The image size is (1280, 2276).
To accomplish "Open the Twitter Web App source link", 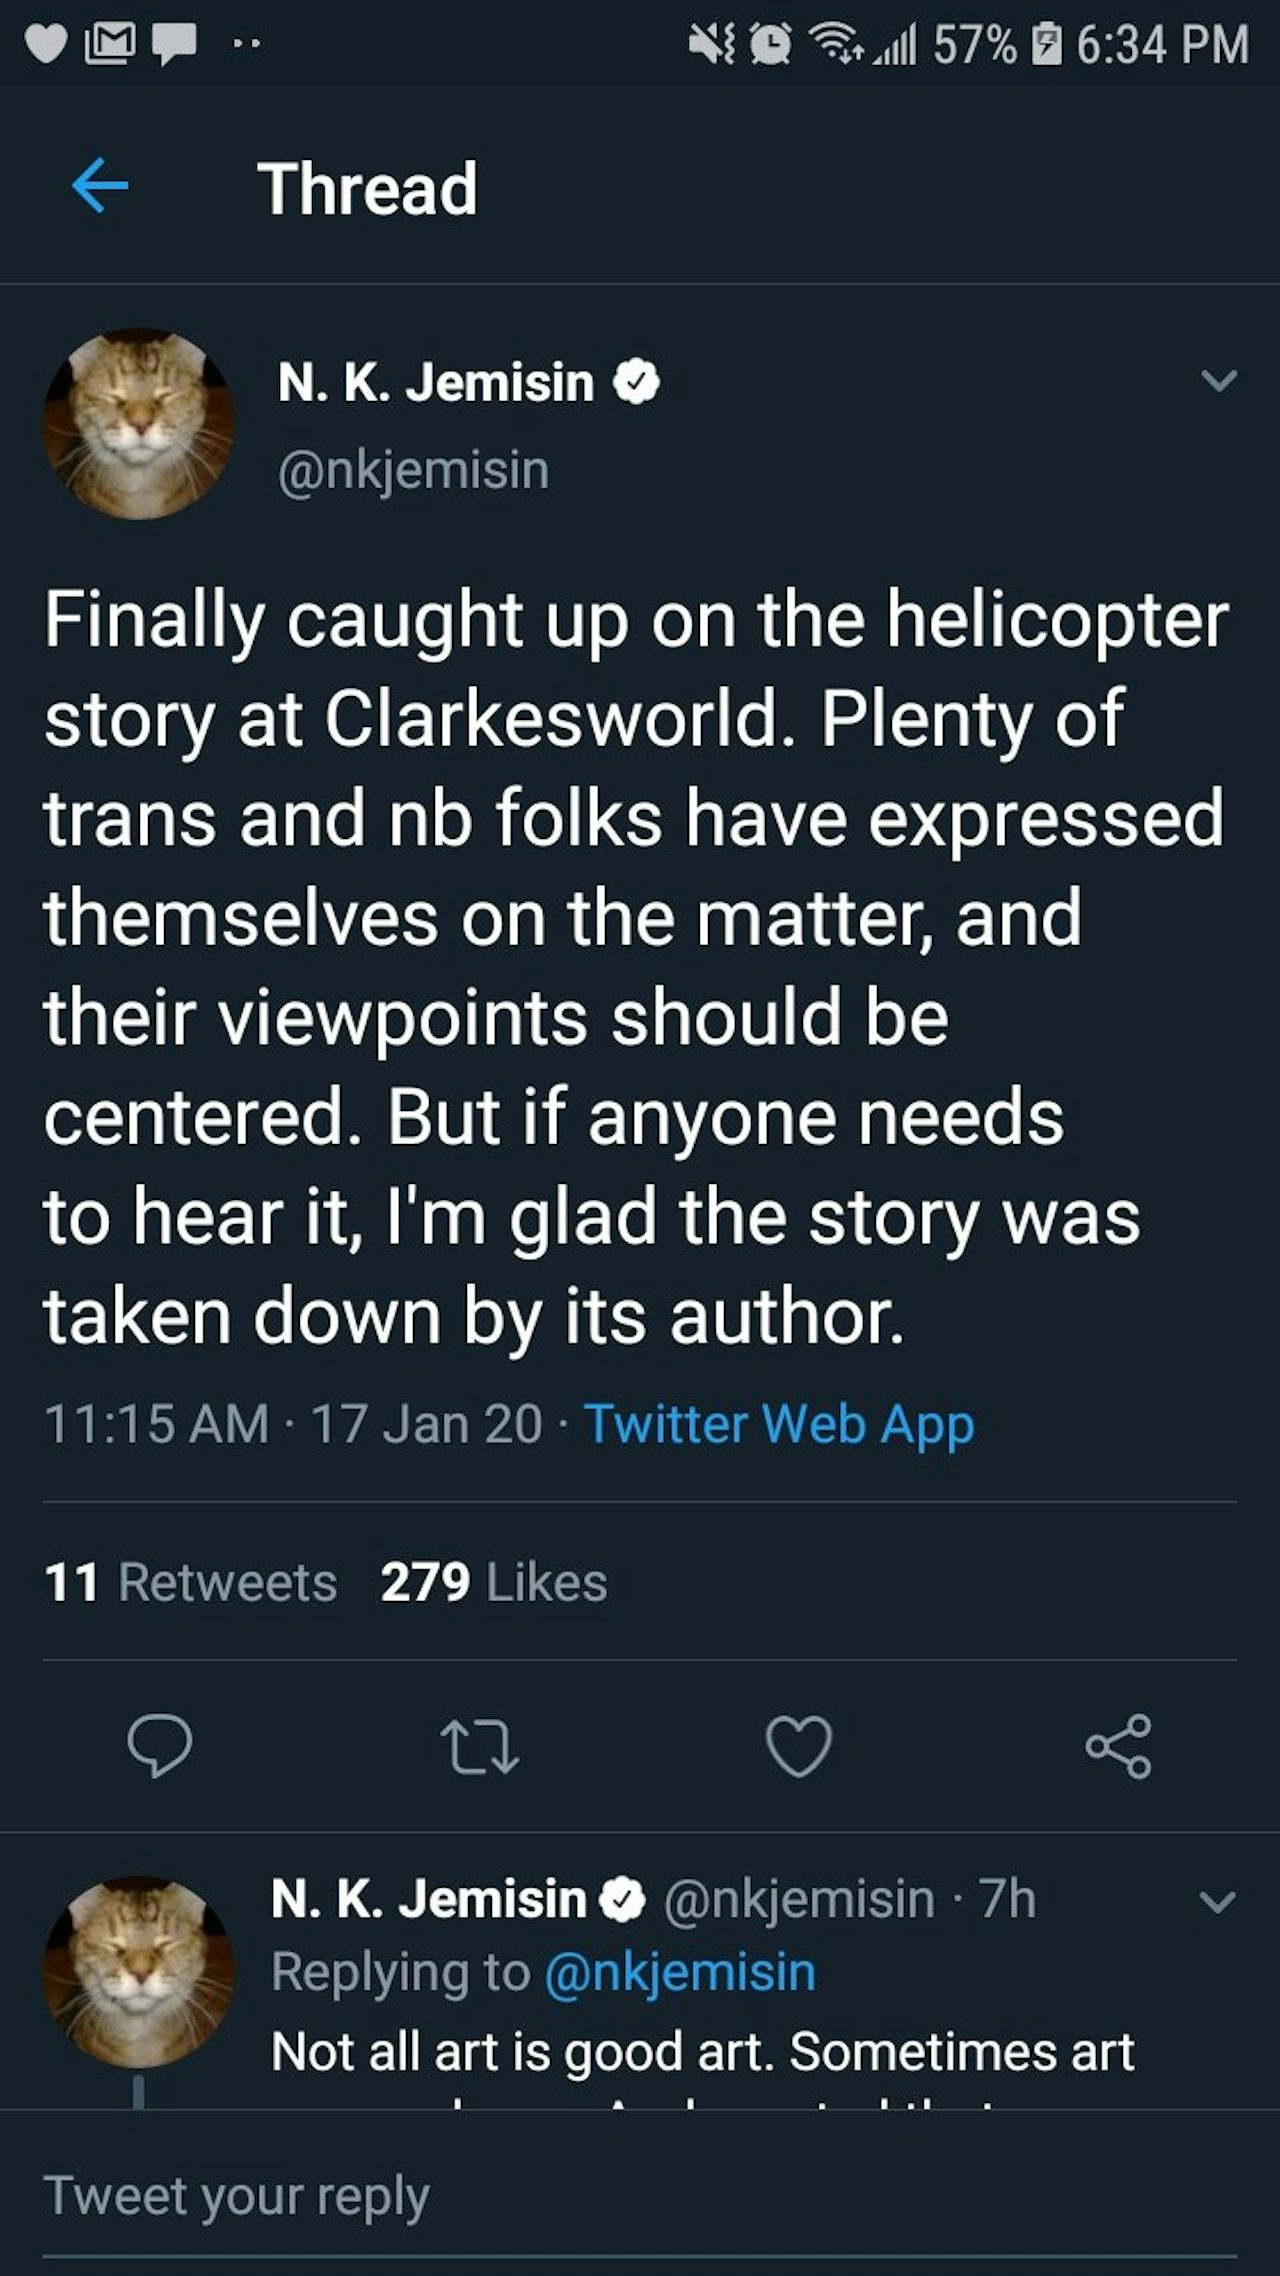I will click(778, 1423).
